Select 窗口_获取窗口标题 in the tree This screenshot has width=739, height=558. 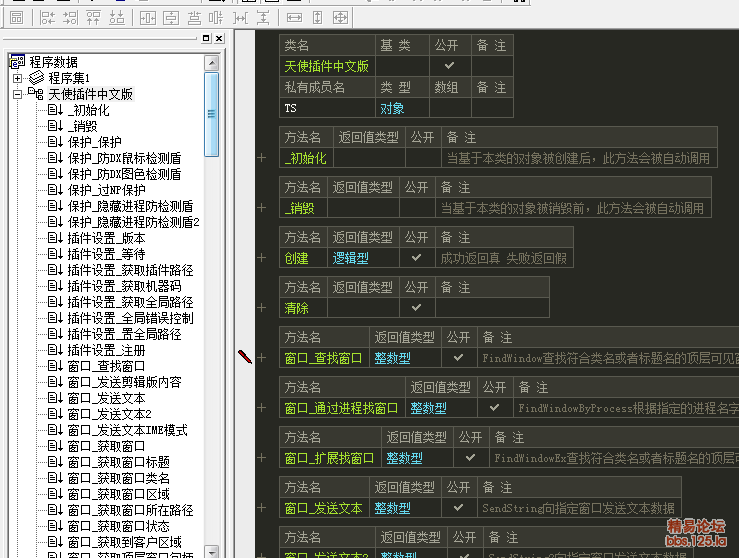(118, 462)
